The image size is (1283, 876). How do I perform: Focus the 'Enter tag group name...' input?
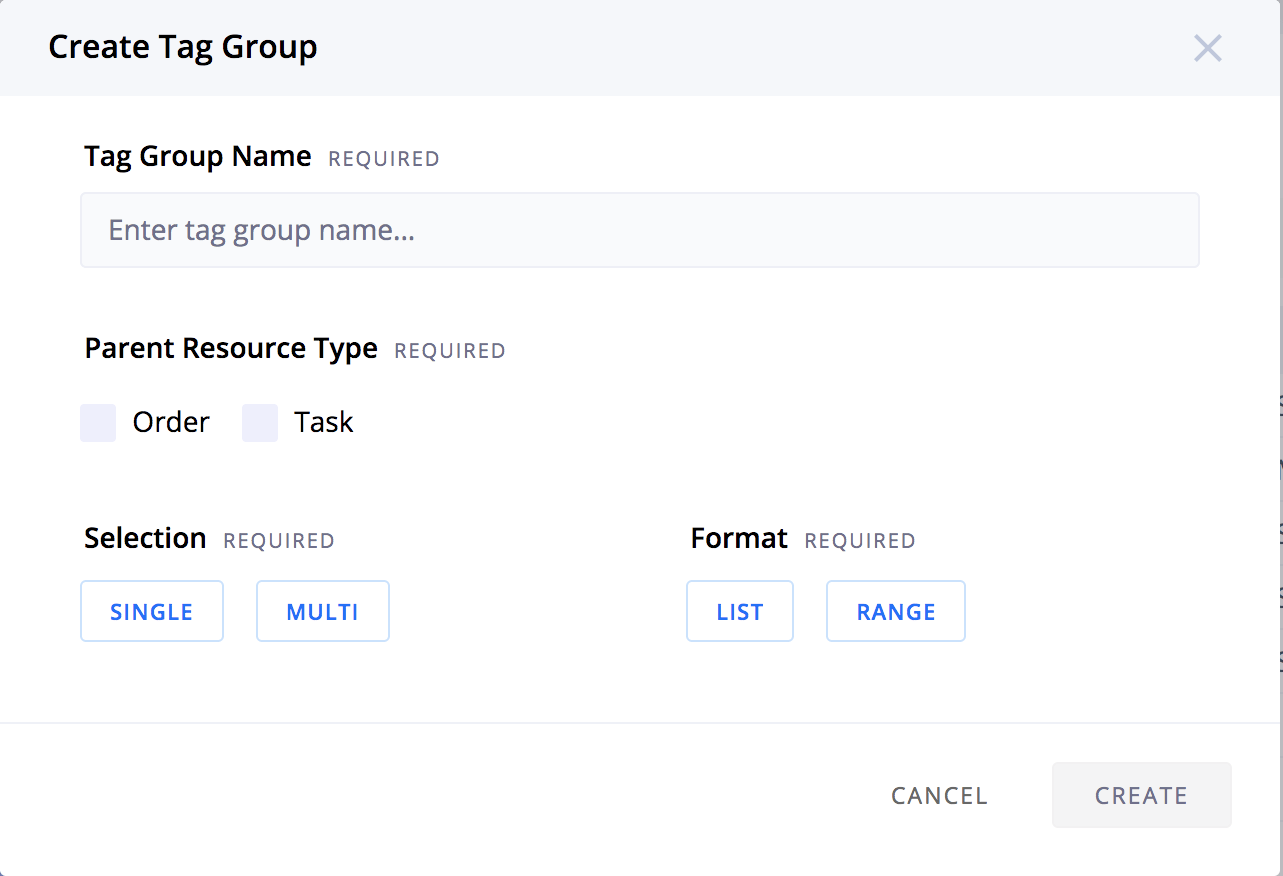click(640, 230)
